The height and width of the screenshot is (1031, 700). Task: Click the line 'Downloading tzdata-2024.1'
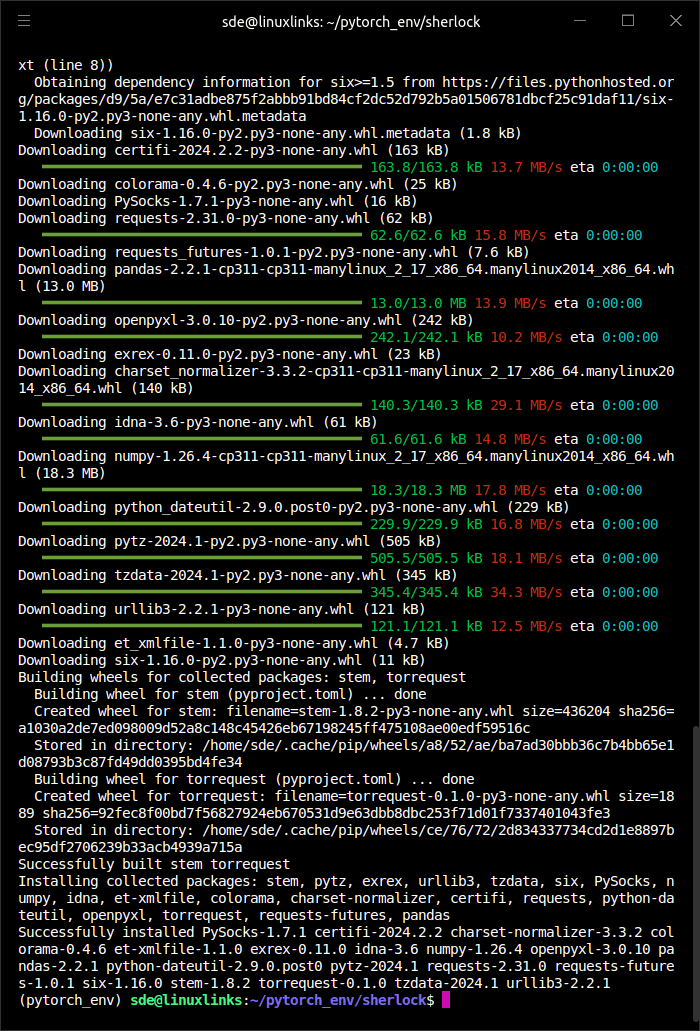pos(237,575)
